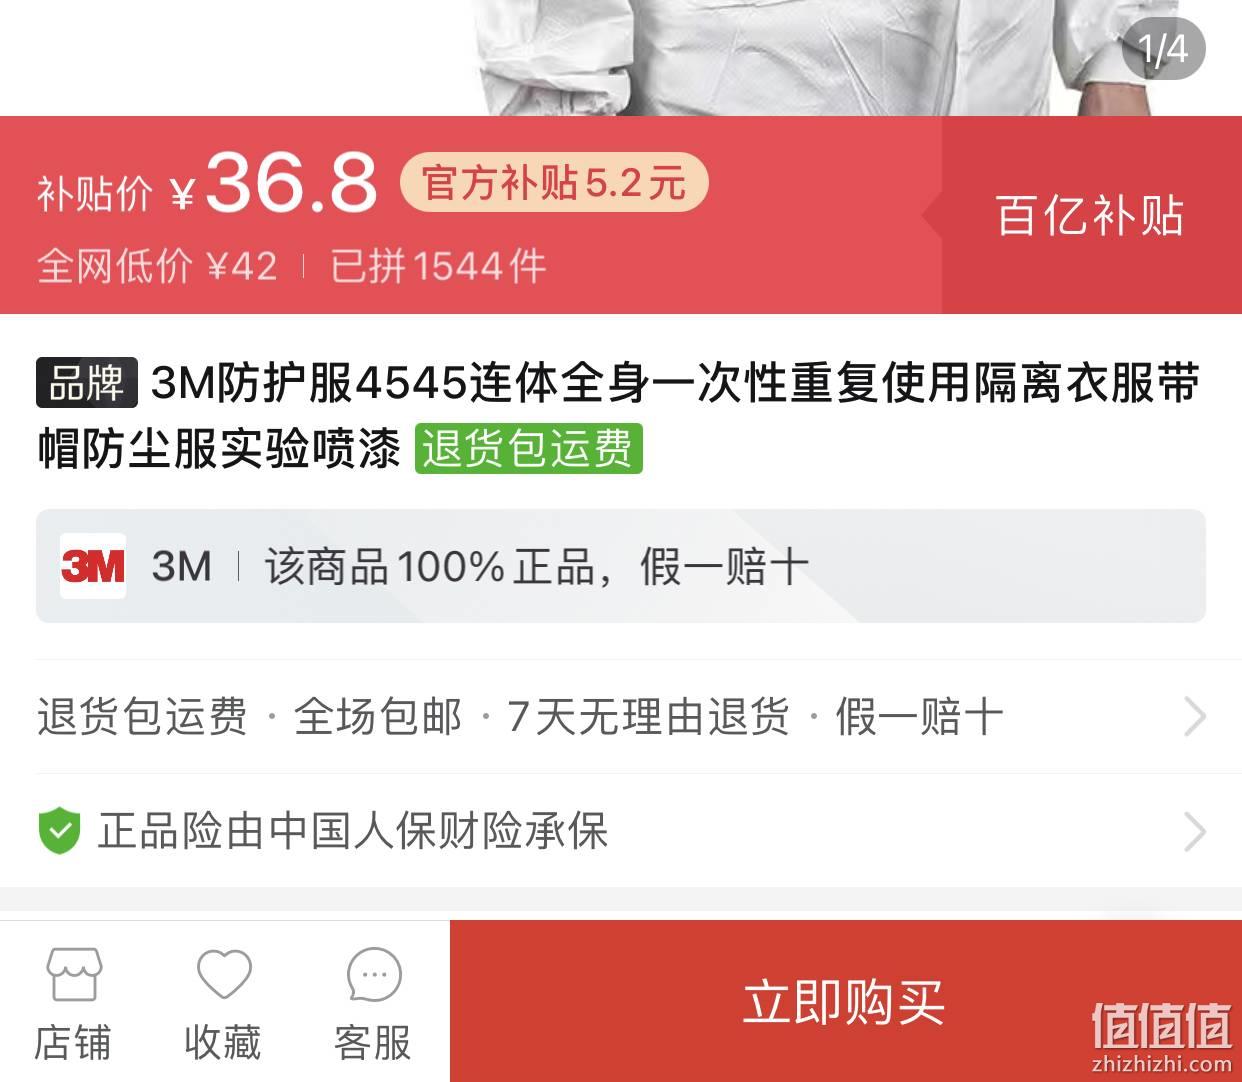The image size is (1242, 1082).
Task: Tap the 补贴价 ¥36.8 price
Action: (207, 183)
